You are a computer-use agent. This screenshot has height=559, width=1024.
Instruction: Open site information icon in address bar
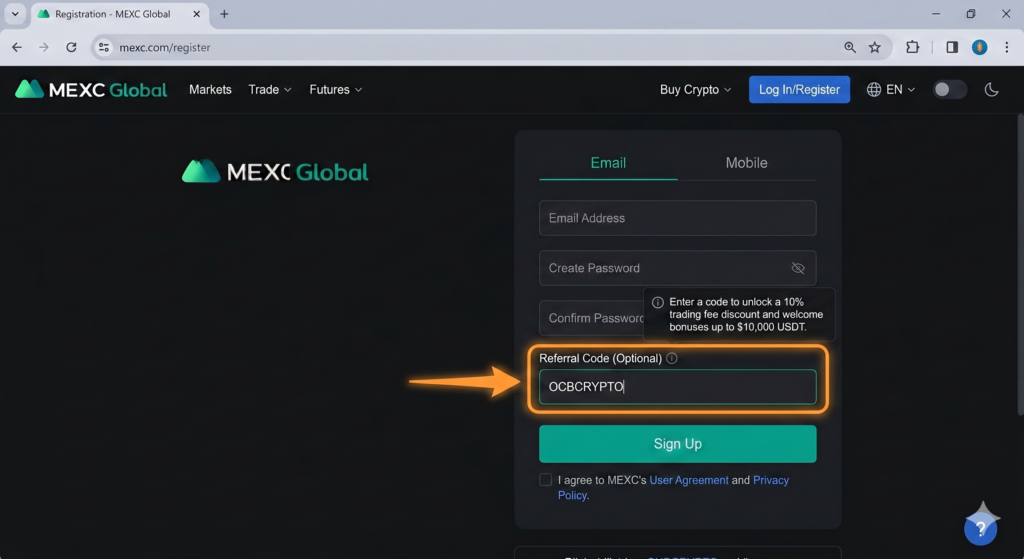[x=103, y=47]
